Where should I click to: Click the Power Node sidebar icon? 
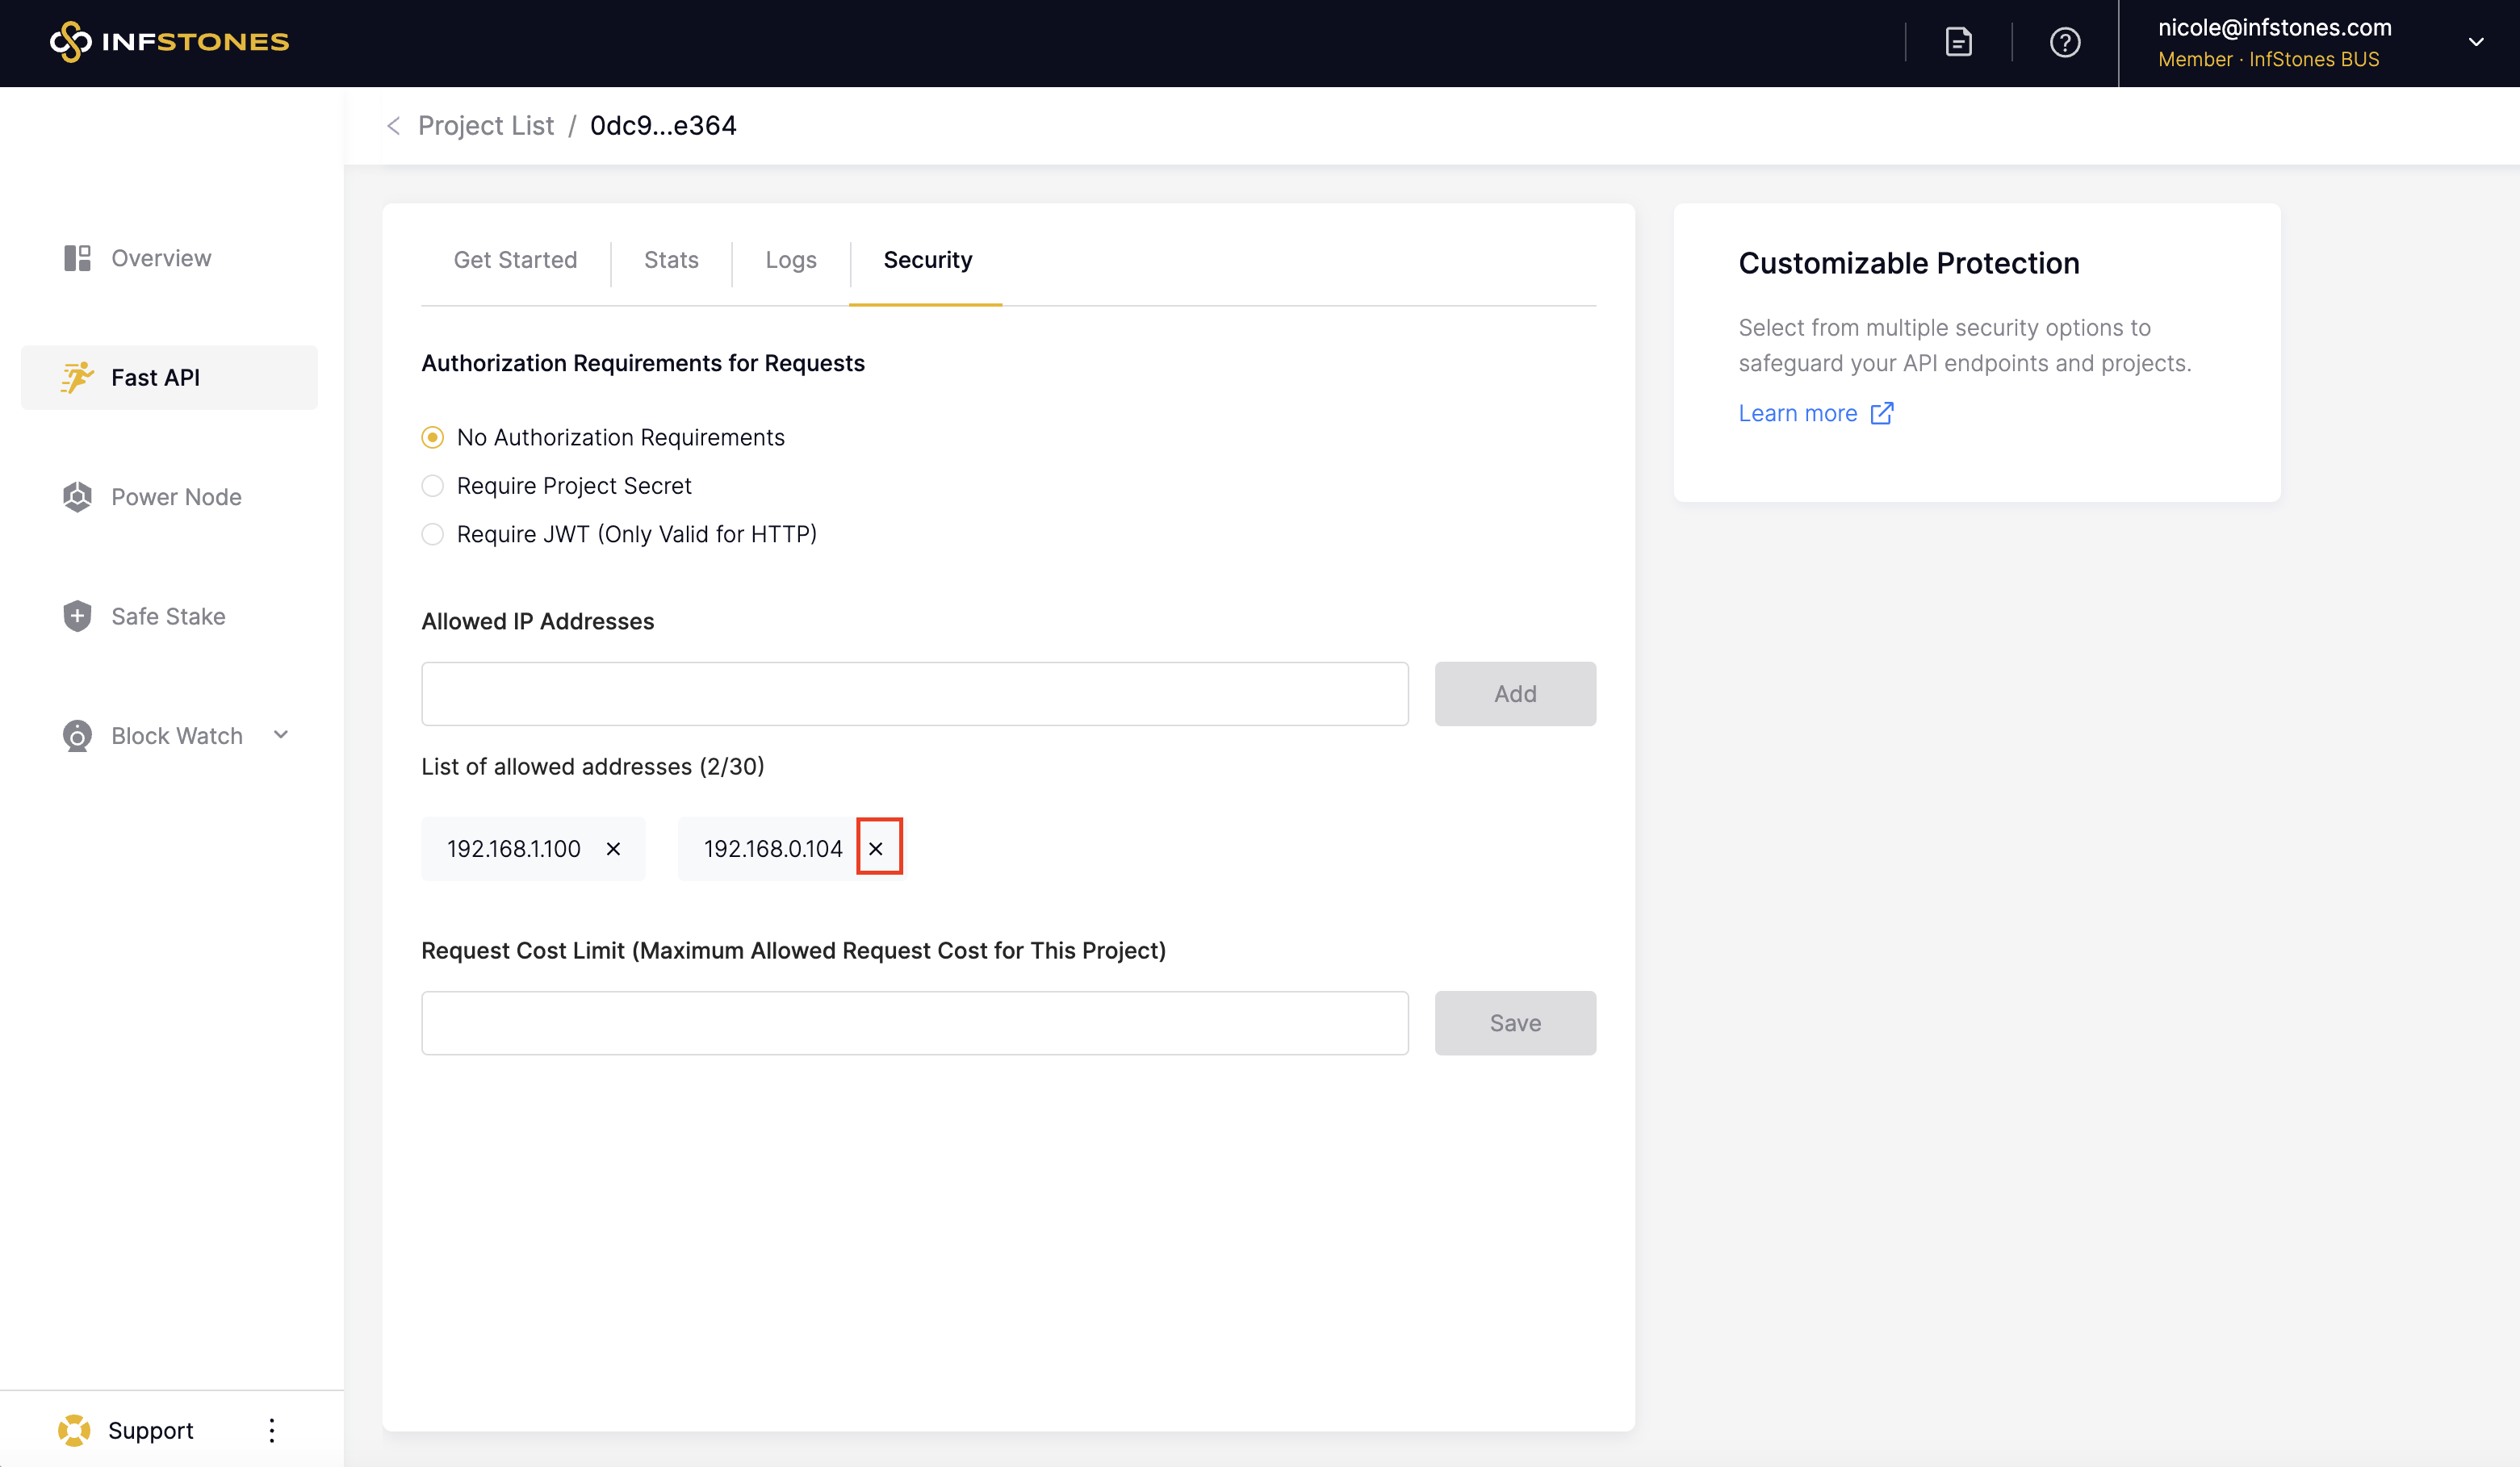tap(77, 497)
